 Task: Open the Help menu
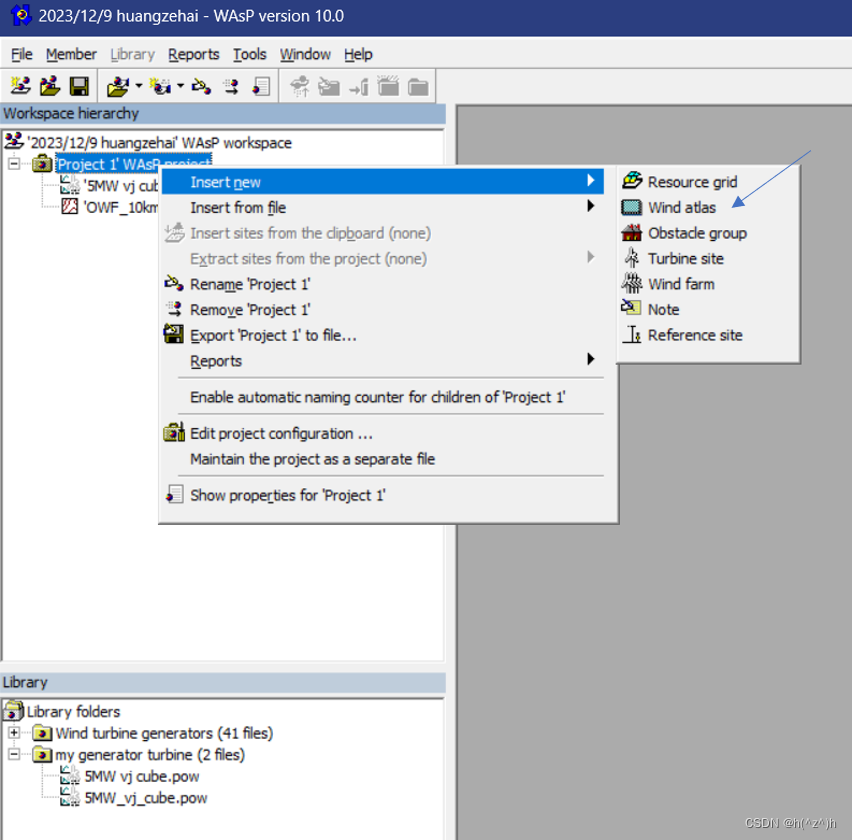coord(358,54)
